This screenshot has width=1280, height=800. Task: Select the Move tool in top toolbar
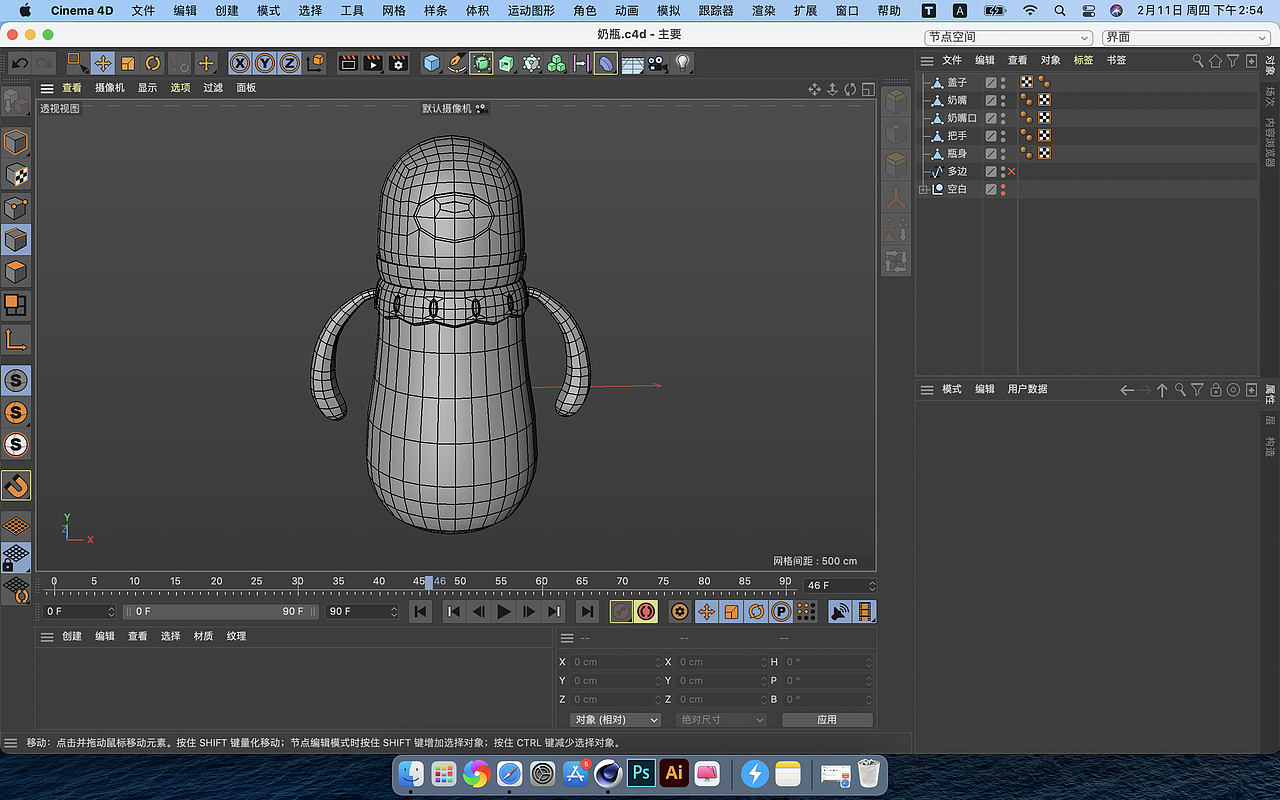pyautogui.click(x=103, y=63)
